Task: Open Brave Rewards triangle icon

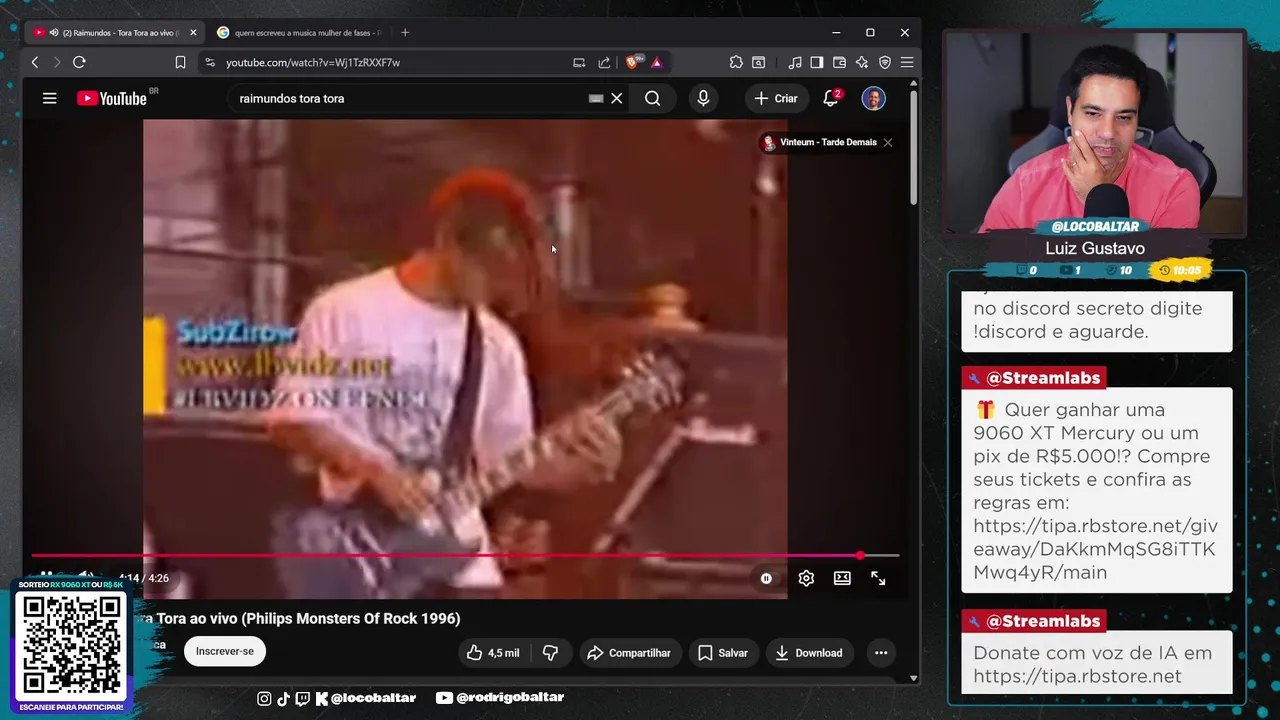Action: point(656,62)
